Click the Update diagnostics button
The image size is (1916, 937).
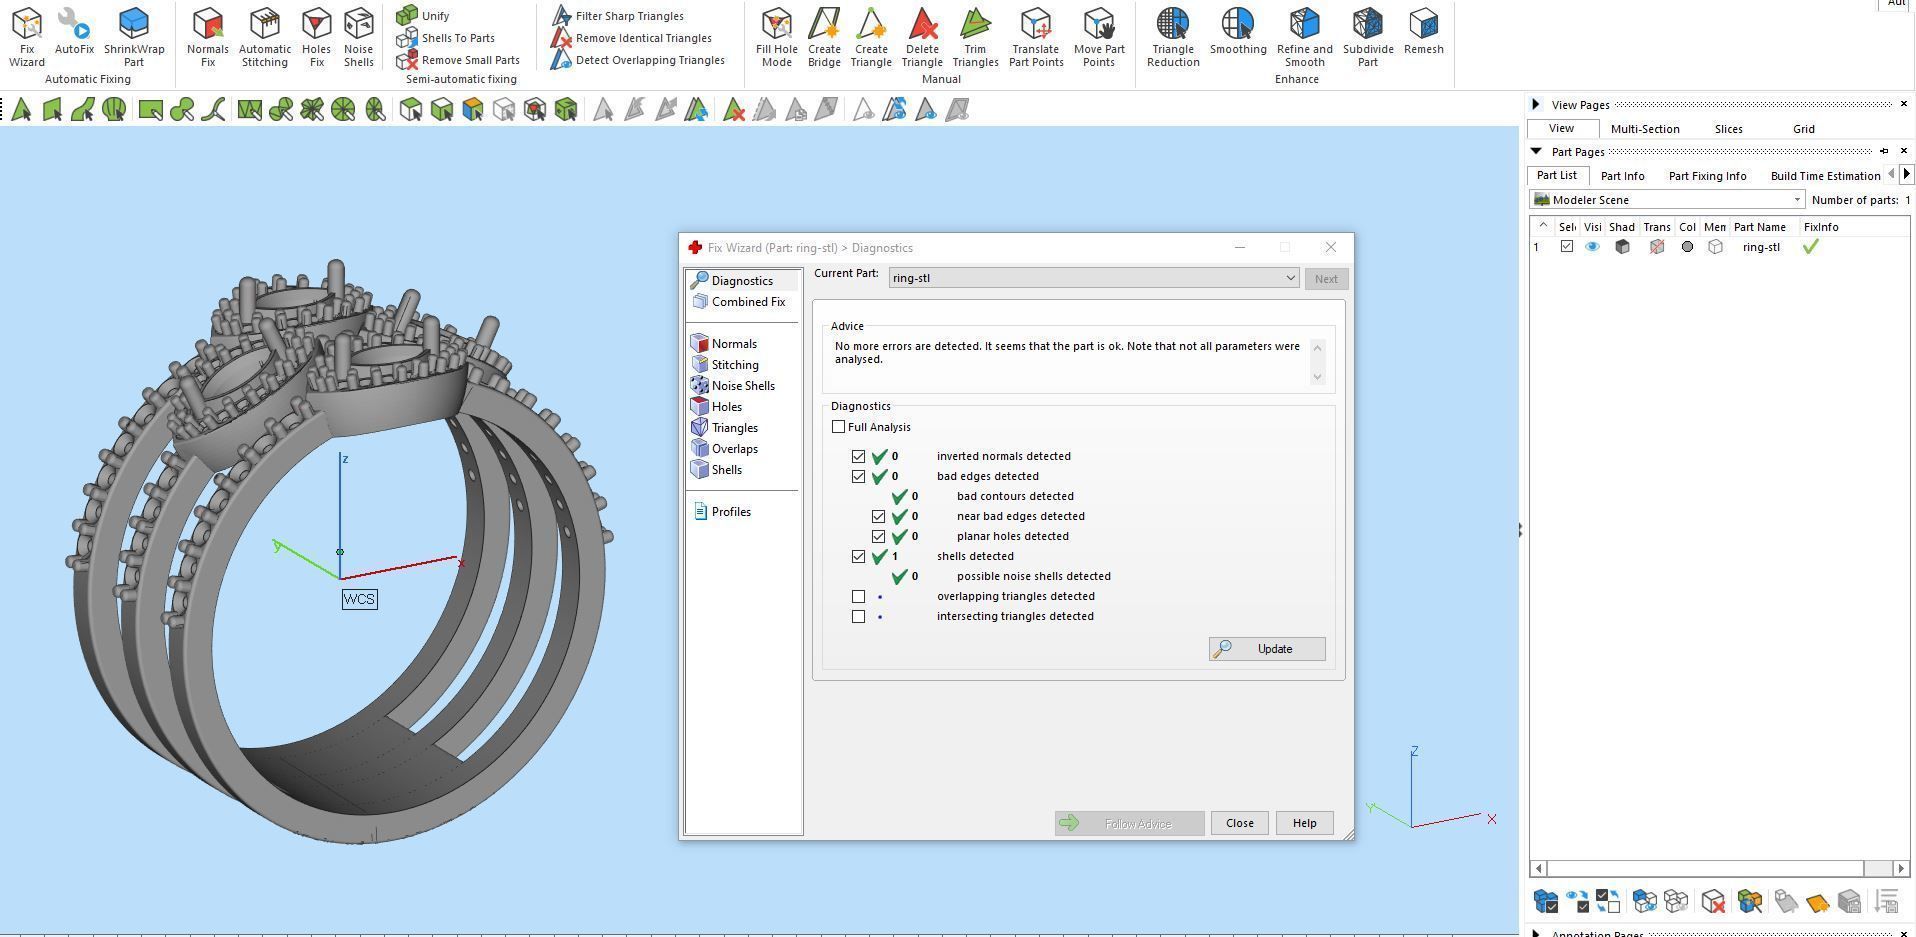point(1267,649)
